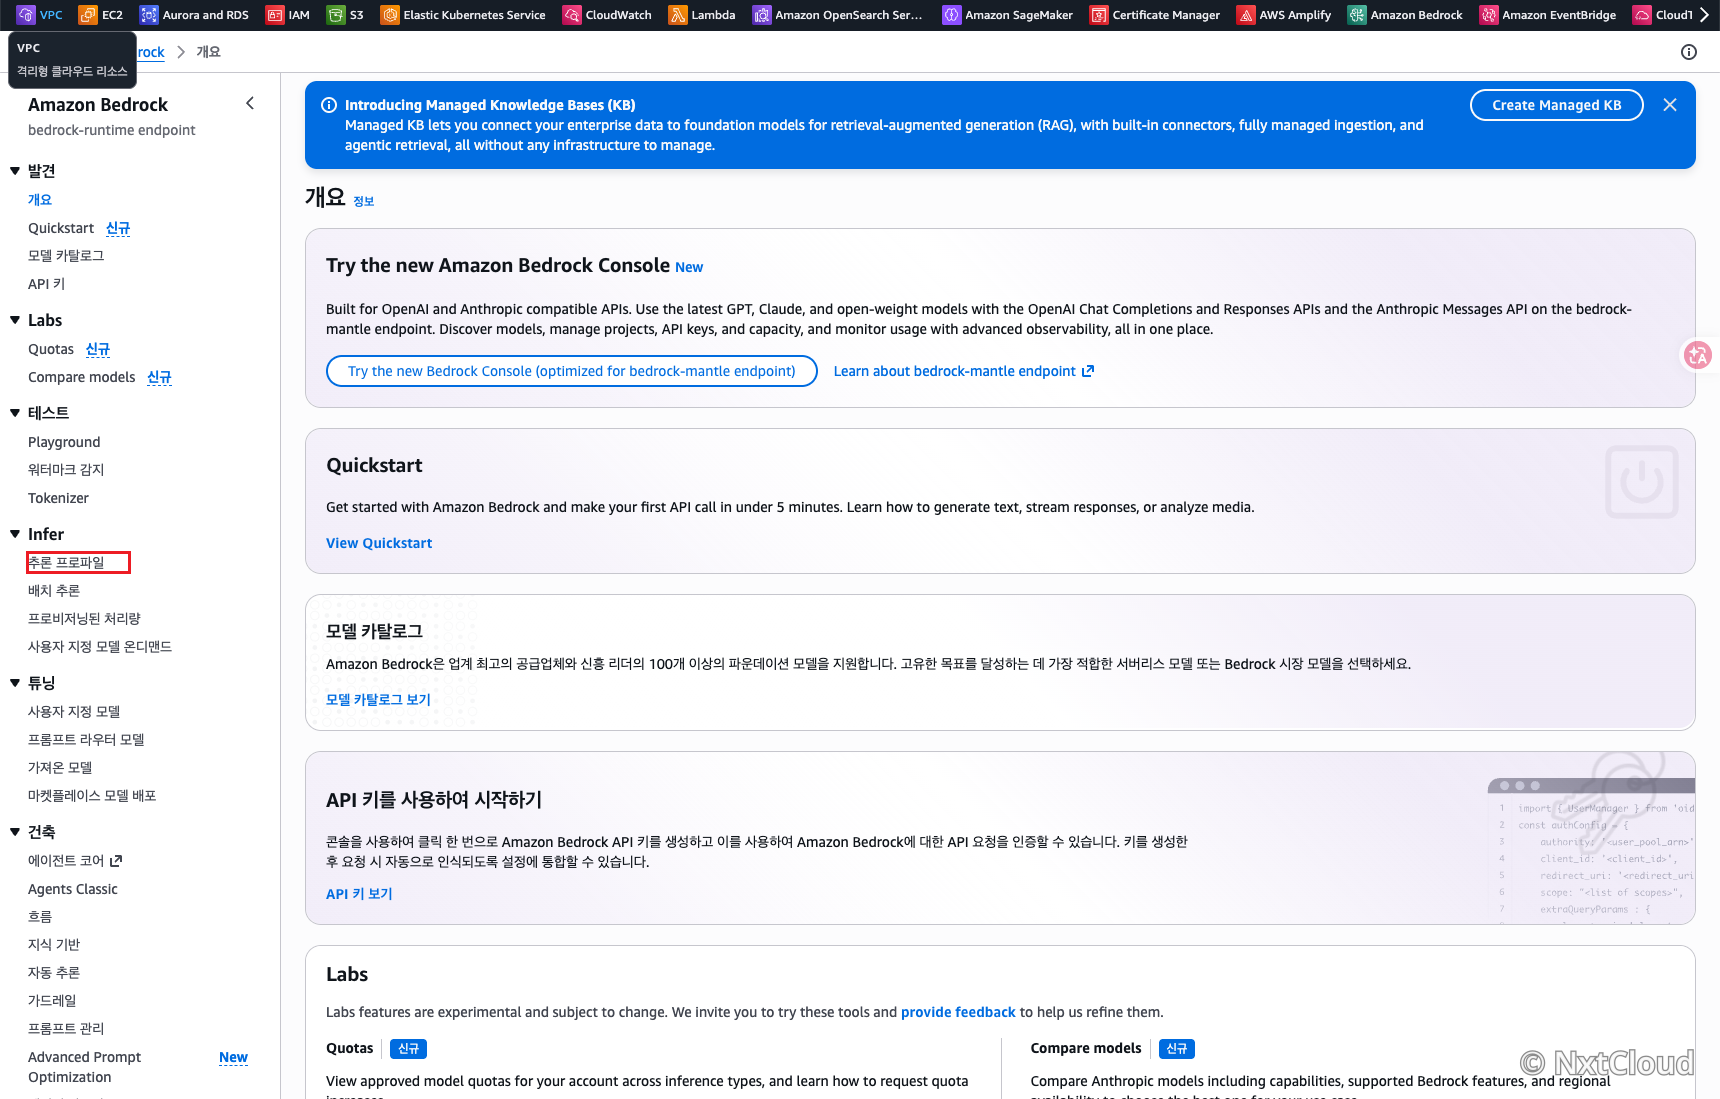Viewport: 1720px width, 1099px height.
Task: Dismiss the Managed Knowledge Bases banner
Action: click(1670, 105)
